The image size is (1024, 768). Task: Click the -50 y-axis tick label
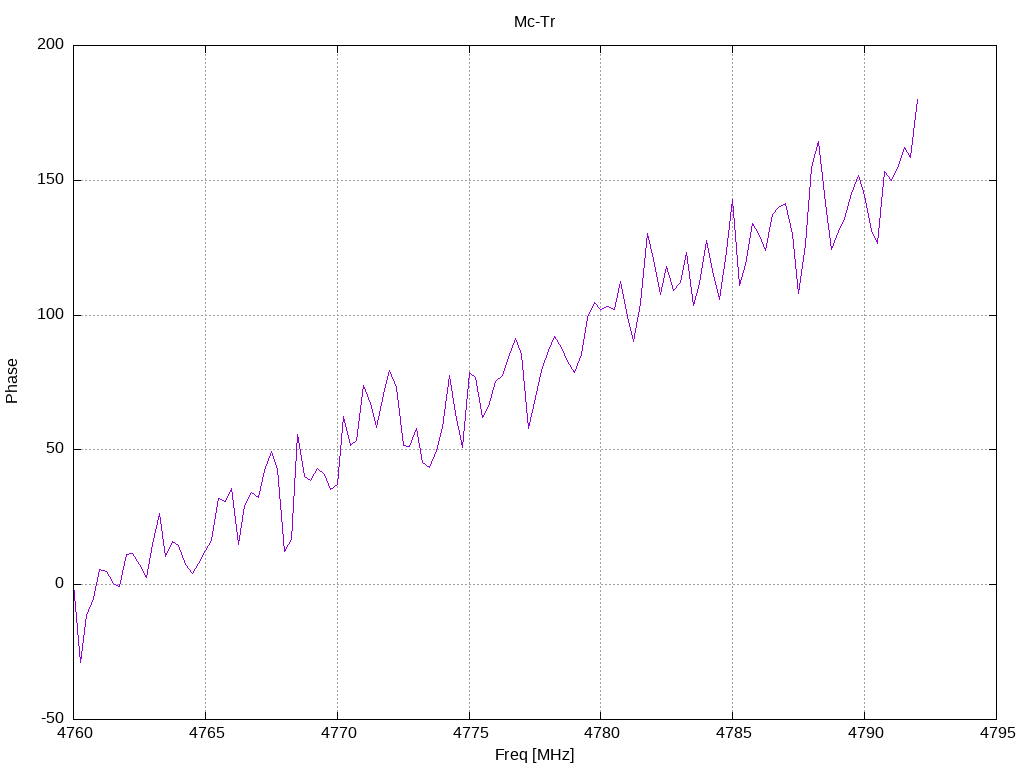pyautogui.click(x=53, y=718)
